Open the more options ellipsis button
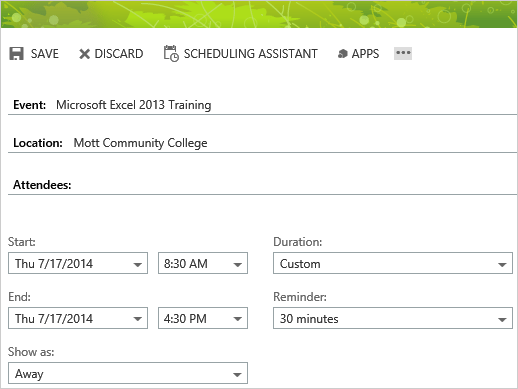The image size is (518, 389). [x=403, y=53]
